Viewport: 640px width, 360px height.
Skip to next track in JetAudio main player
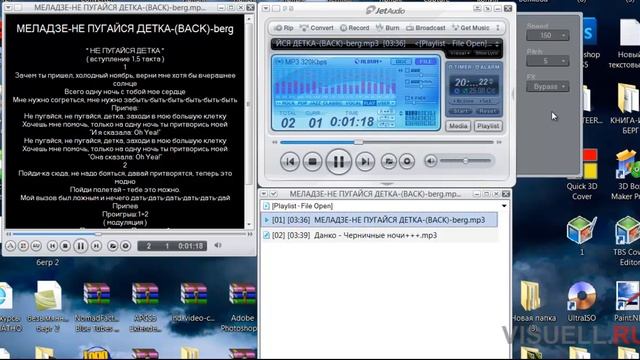(x=365, y=162)
